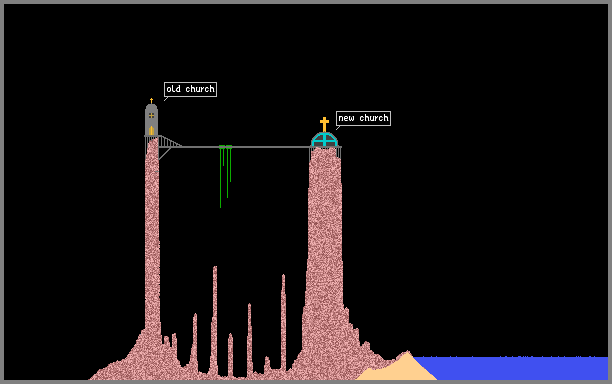
Task: Click the diagonal bridge support strut
Action: point(165,154)
